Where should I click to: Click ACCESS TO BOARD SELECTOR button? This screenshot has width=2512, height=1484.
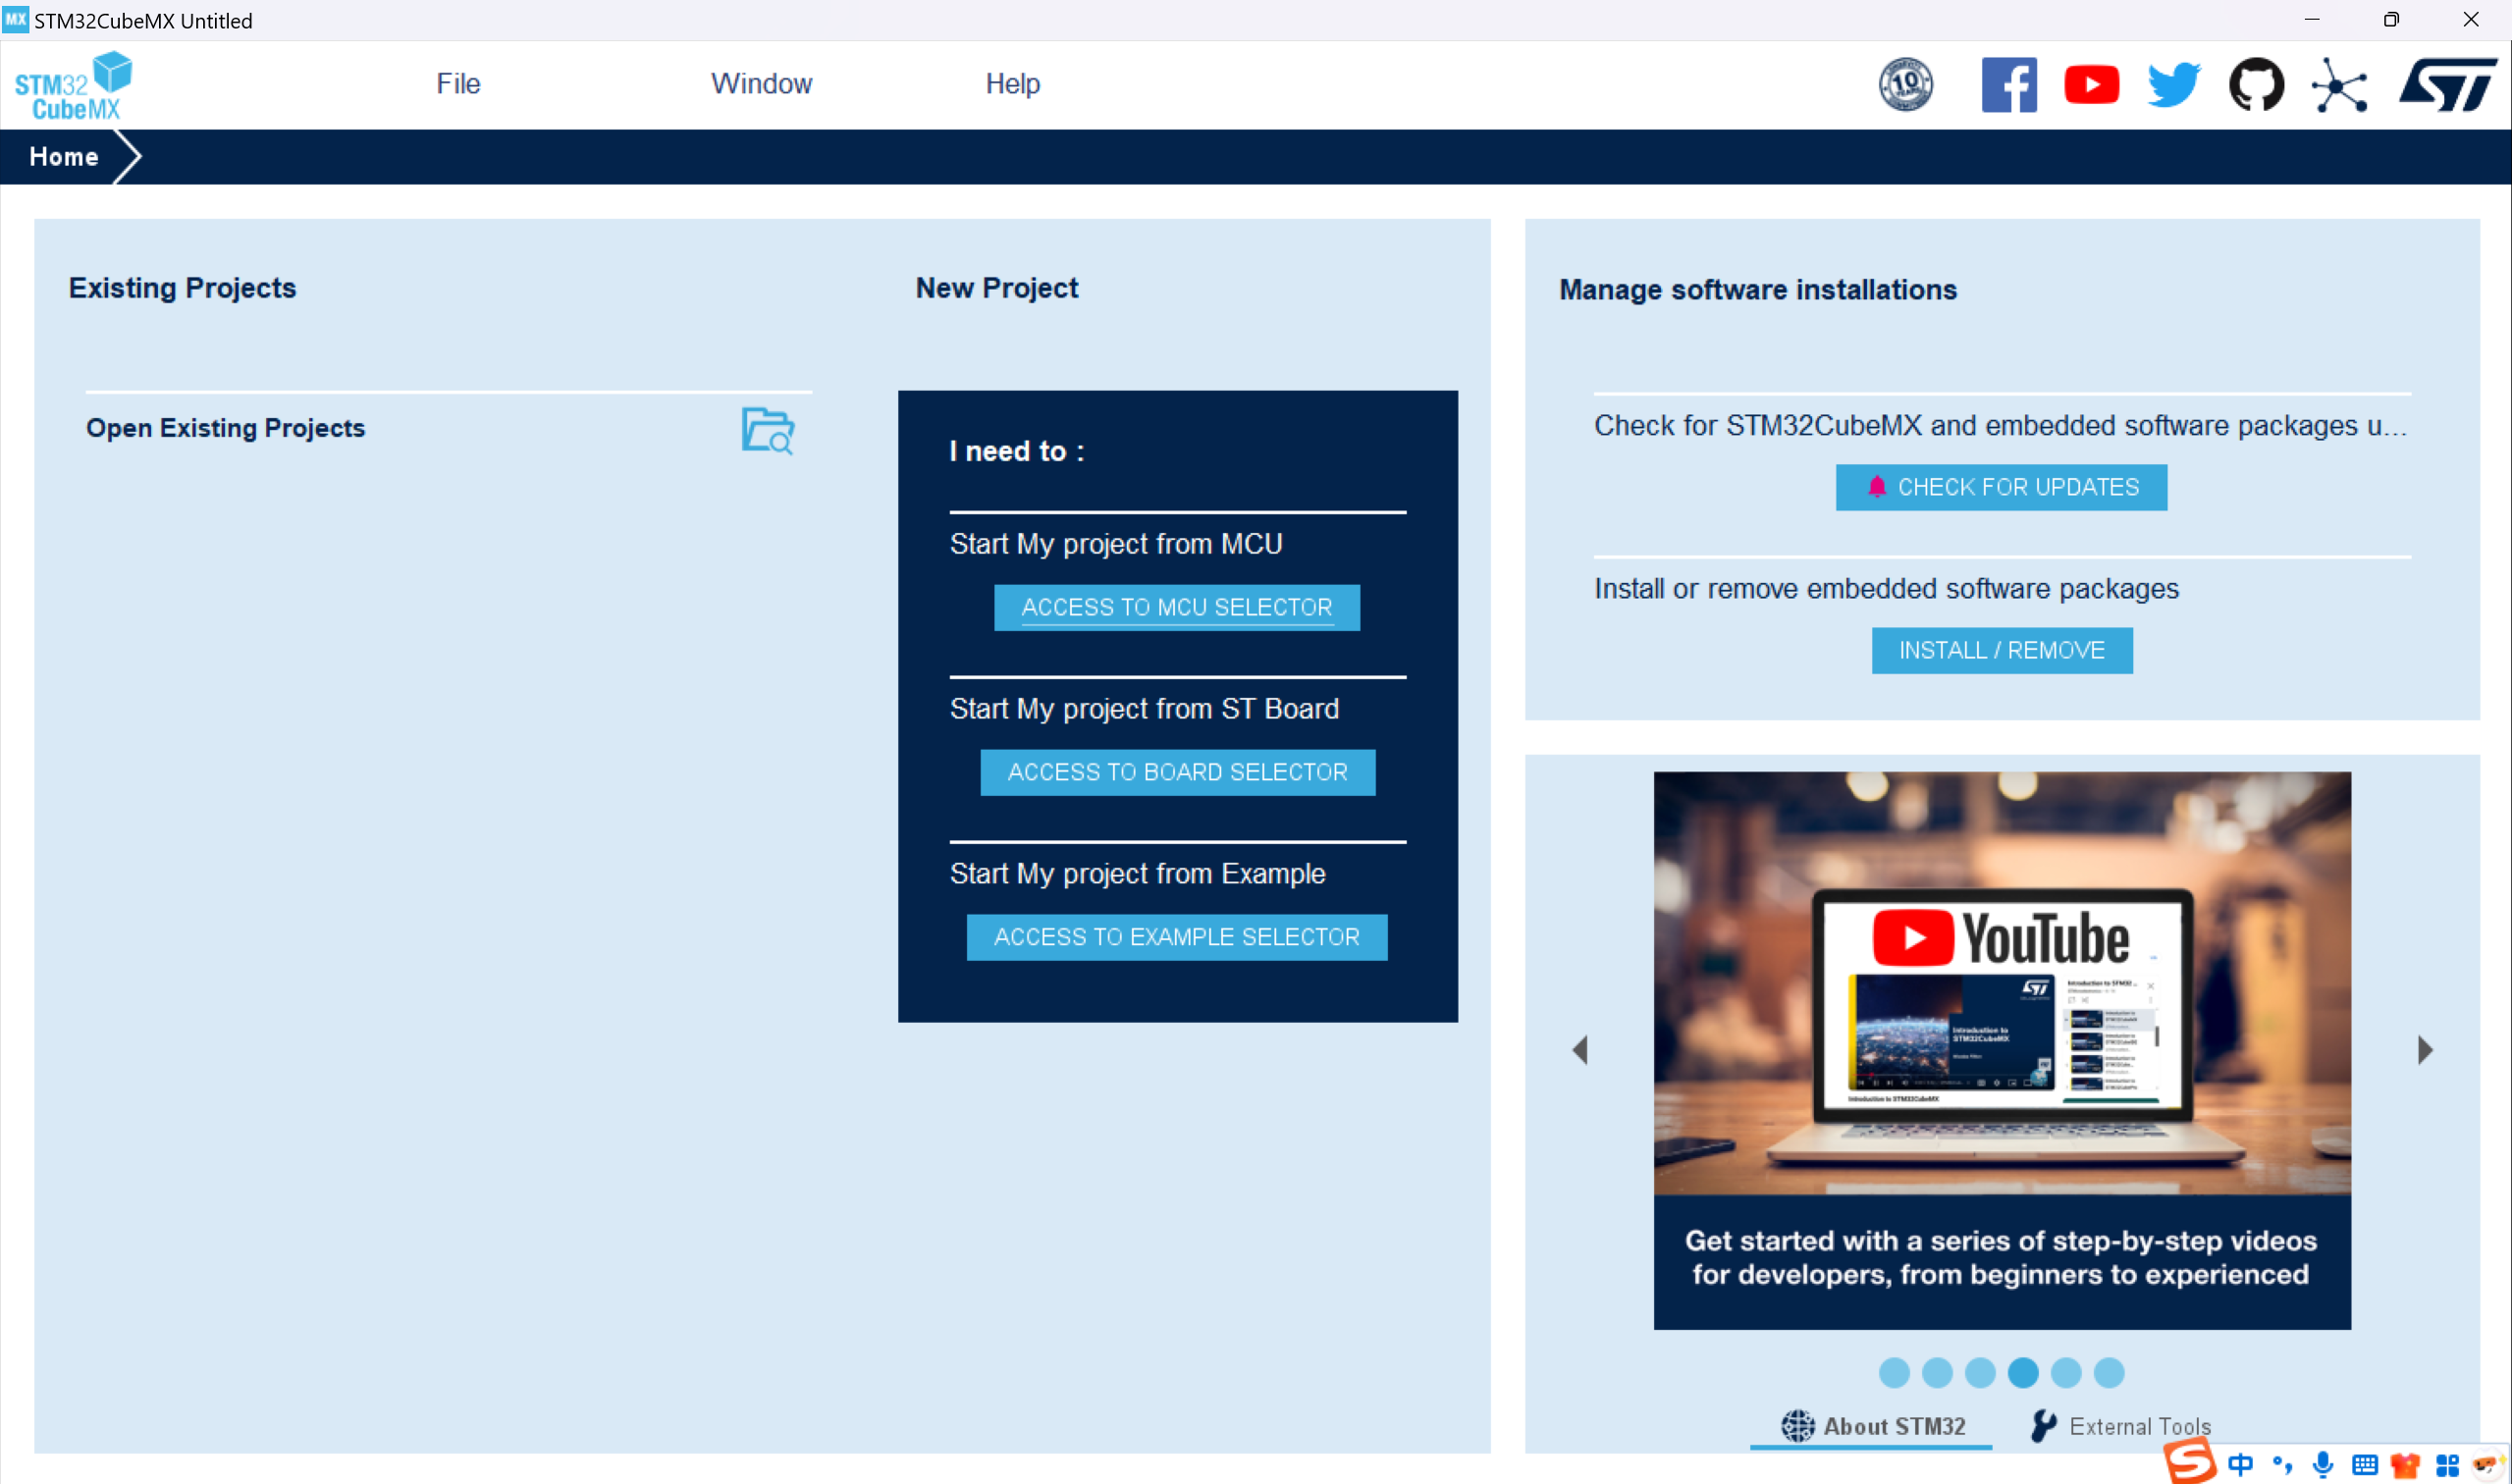(x=1177, y=772)
